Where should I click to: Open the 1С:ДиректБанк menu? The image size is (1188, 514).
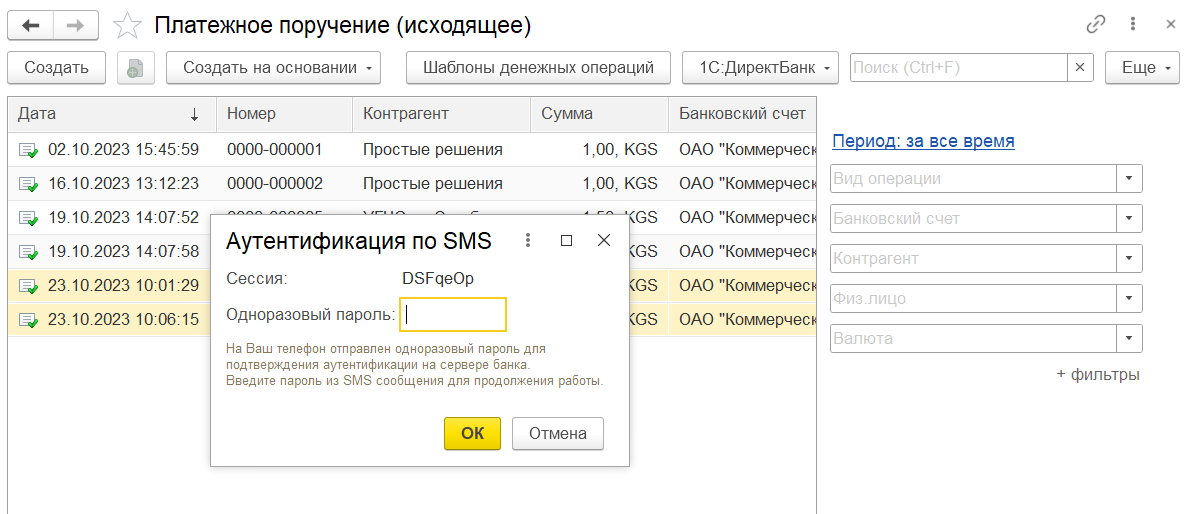760,68
